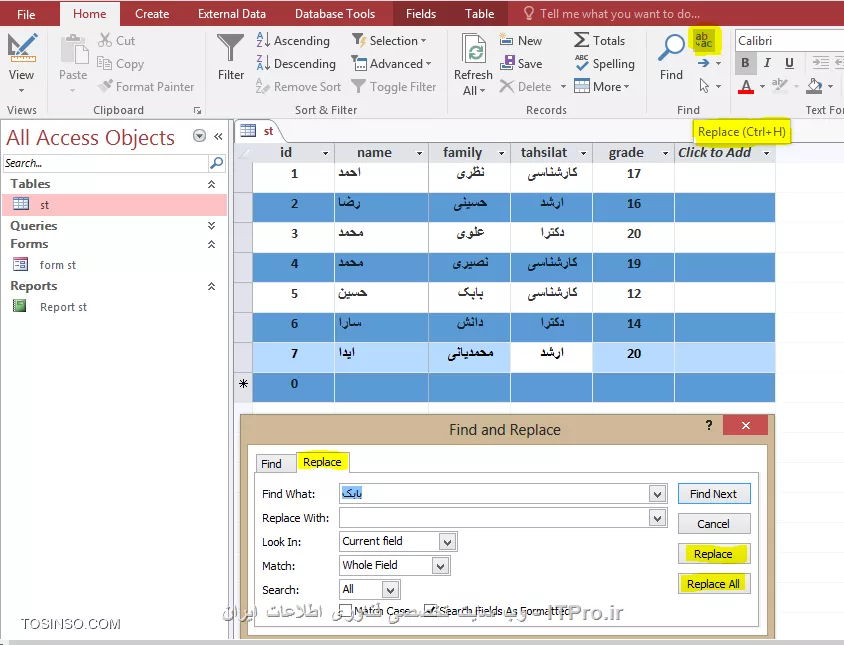Click the Totals sigma icon
This screenshot has height=645, width=844.
[582, 40]
